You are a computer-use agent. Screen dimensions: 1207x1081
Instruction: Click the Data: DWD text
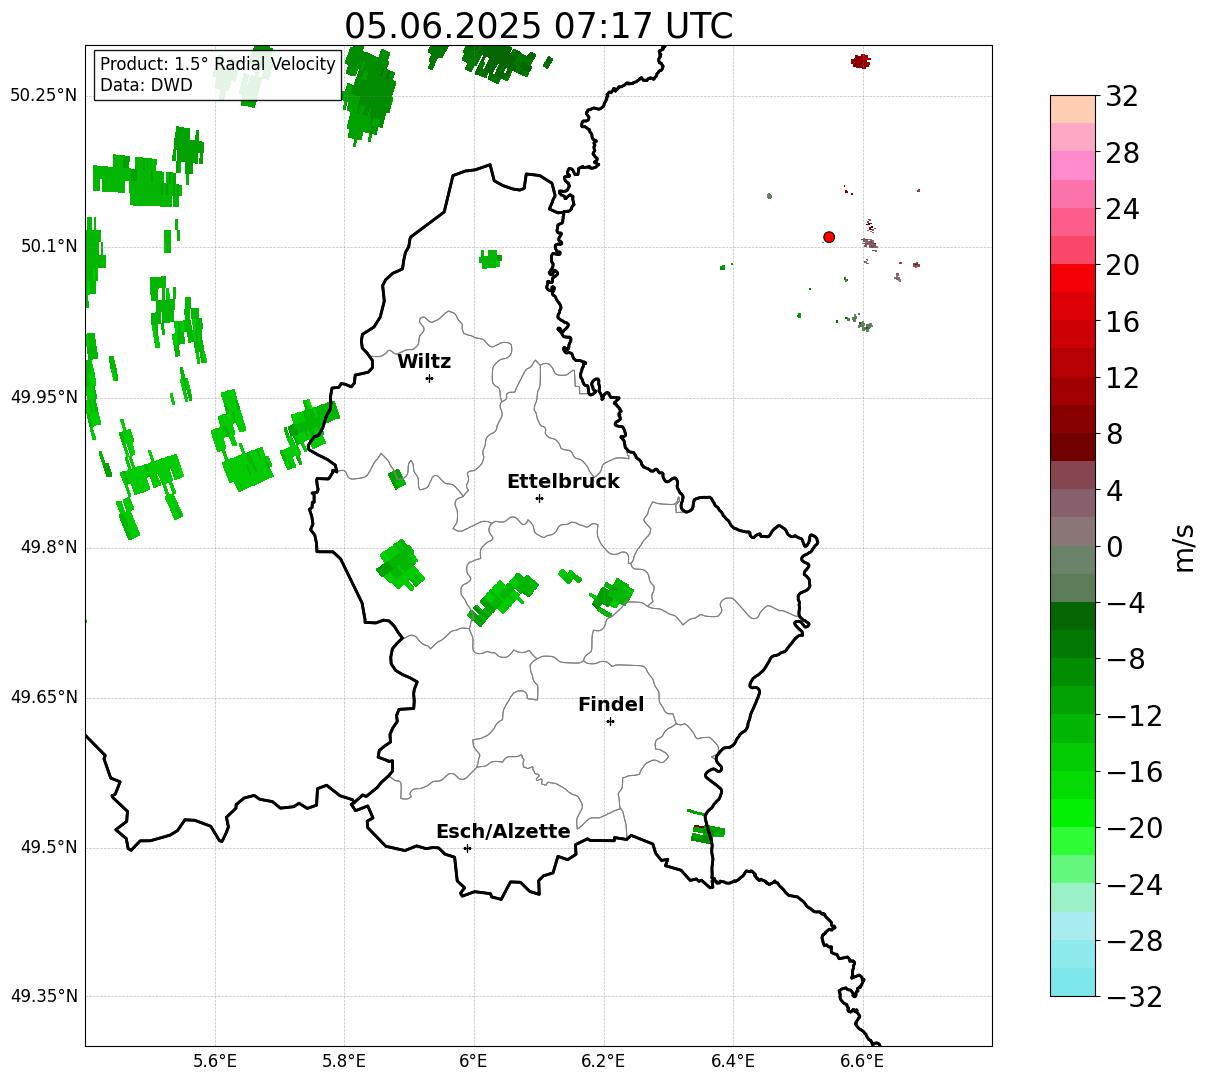pyautogui.click(x=146, y=86)
